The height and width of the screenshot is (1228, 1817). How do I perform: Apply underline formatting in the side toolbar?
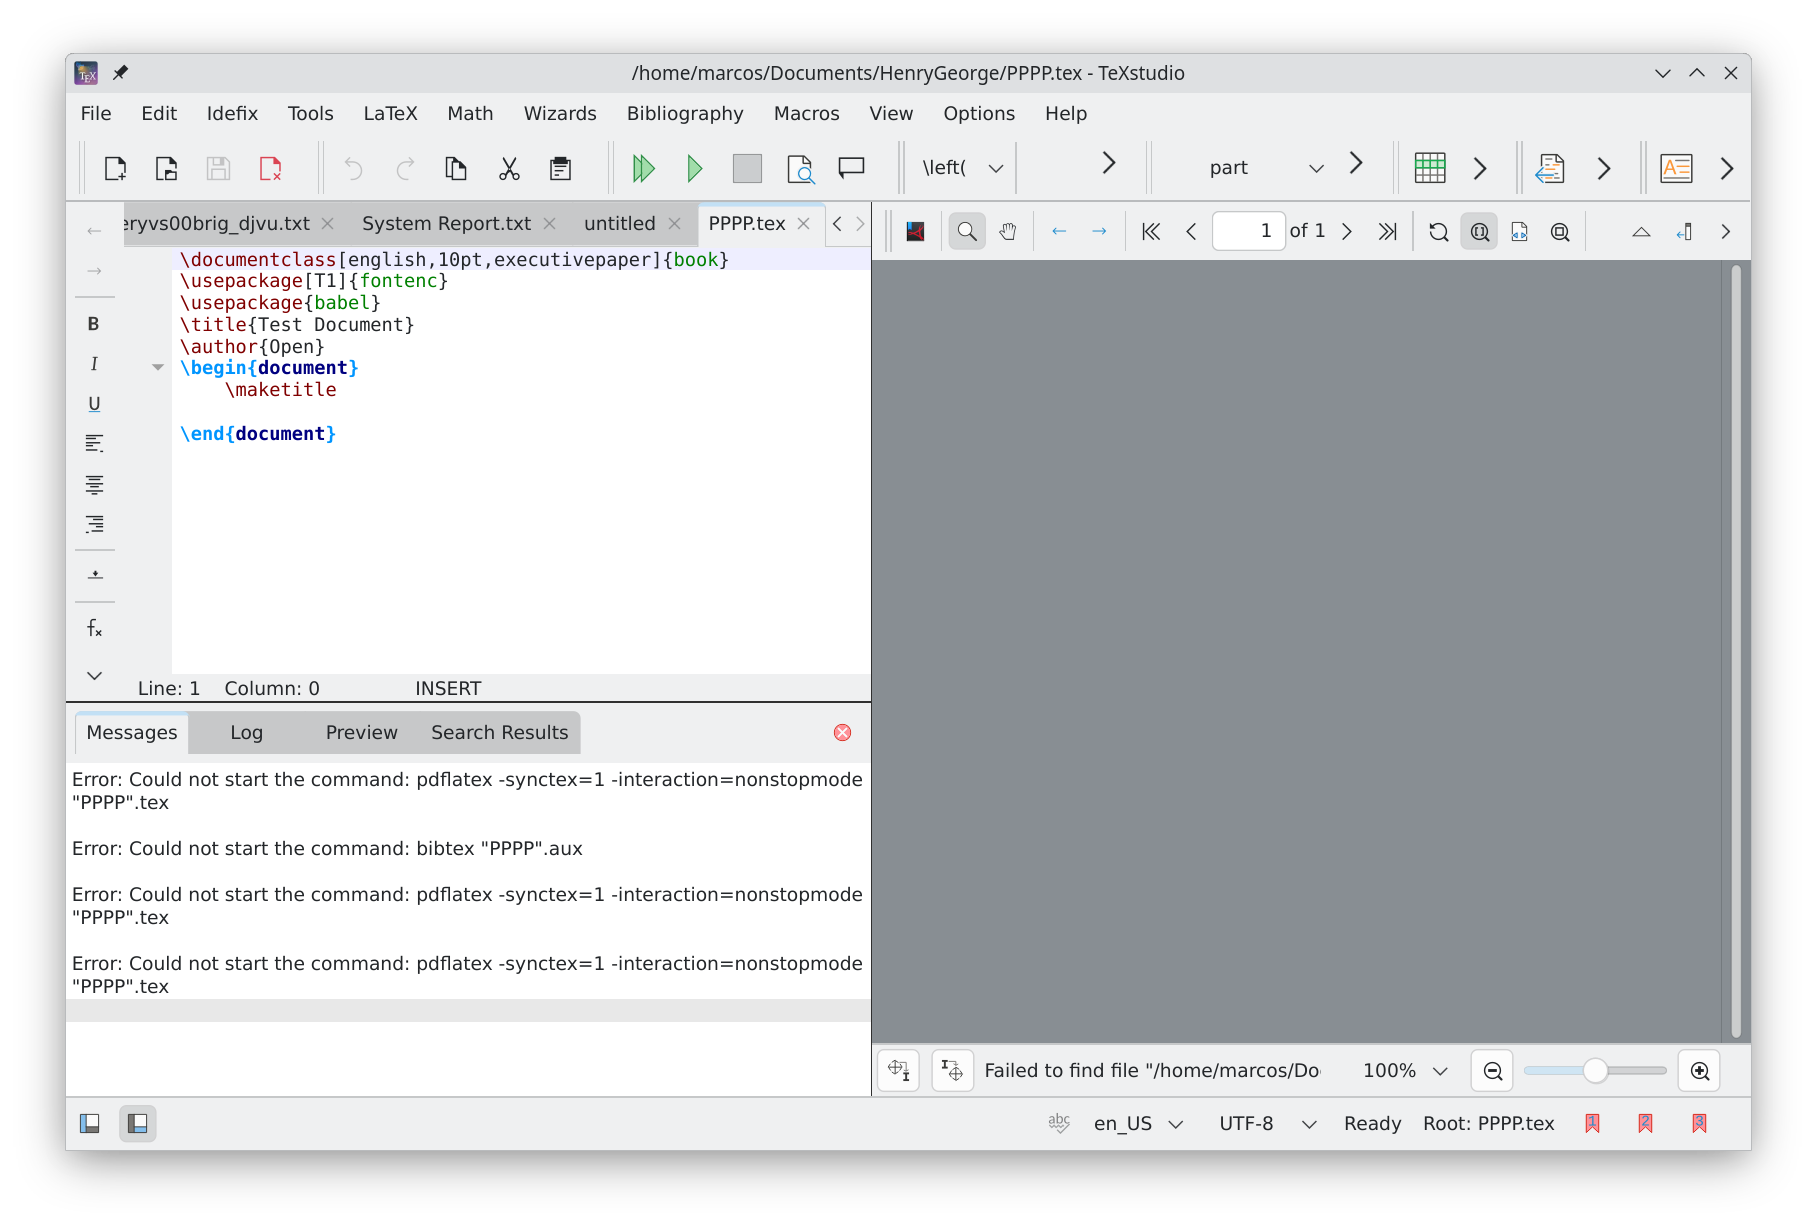pyautogui.click(x=94, y=404)
